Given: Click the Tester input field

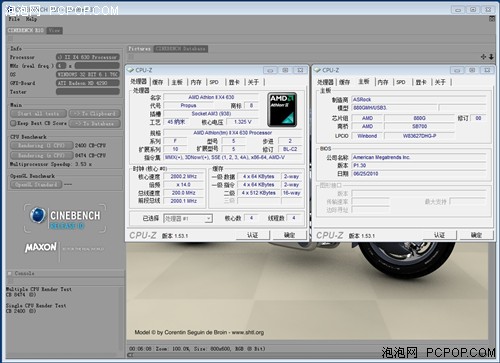Looking at the screenshot, I should 88,92.
